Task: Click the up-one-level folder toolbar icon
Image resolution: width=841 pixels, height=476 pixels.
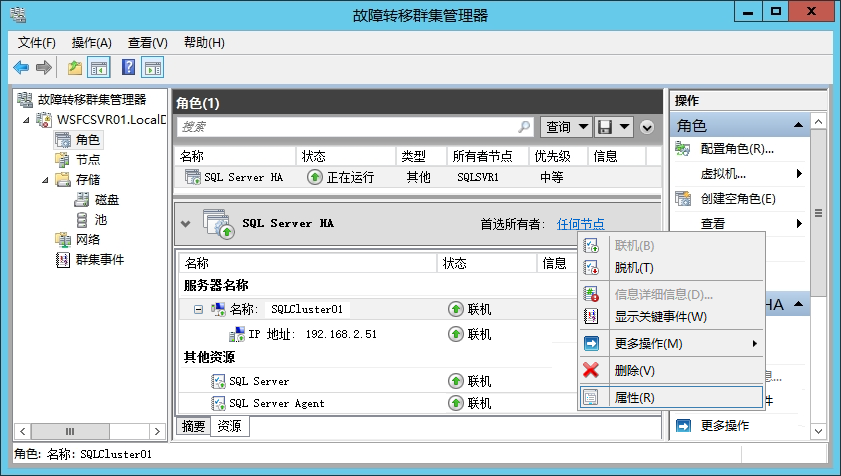Action: pos(75,68)
